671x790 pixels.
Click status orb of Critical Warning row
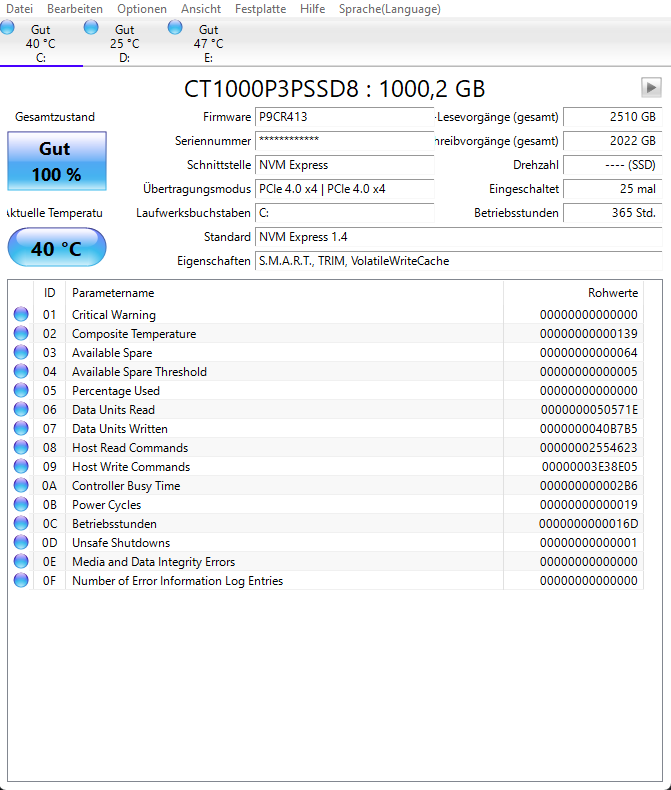point(21,314)
